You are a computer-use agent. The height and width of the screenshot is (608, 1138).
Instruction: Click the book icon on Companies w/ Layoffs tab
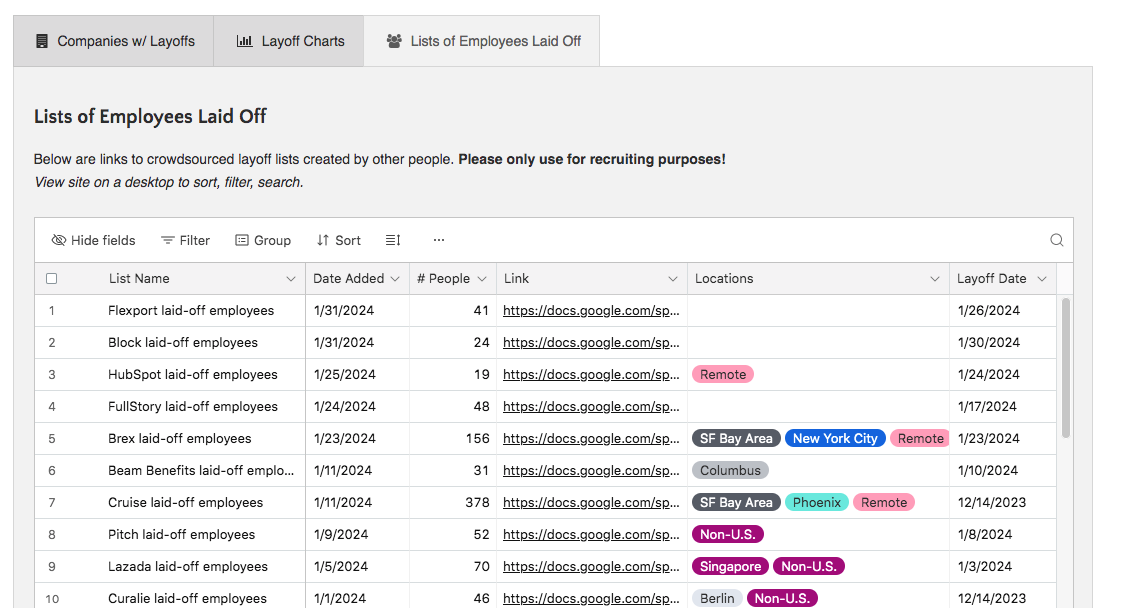point(39,40)
